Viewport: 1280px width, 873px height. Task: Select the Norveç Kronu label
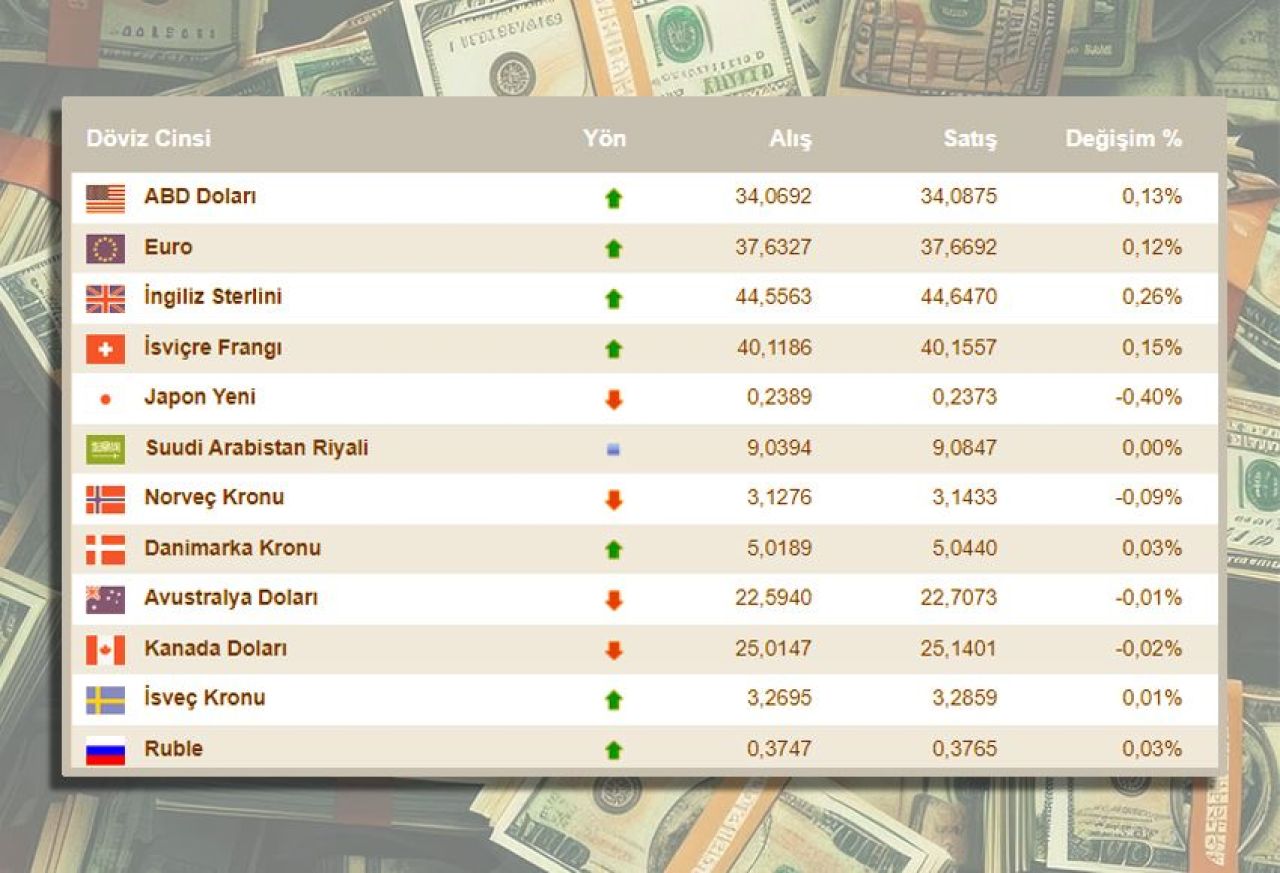[x=214, y=497]
